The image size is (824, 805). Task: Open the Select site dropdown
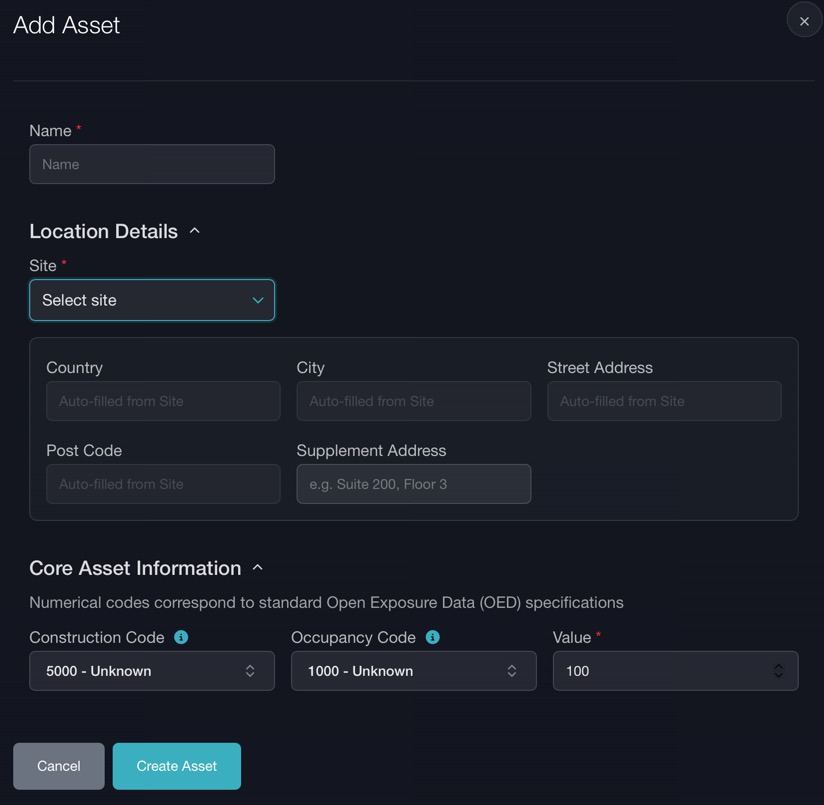tap(152, 300)
